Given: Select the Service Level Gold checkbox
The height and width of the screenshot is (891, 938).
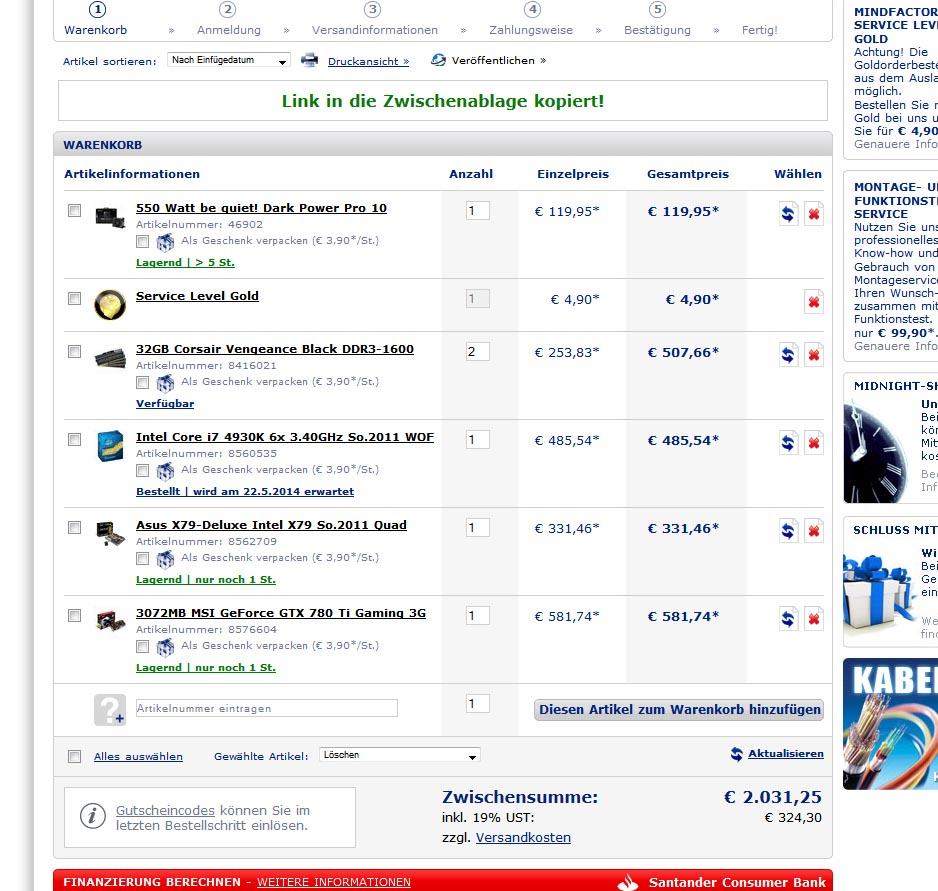Looking at the screenshot, I should click(x=74, y=298).
